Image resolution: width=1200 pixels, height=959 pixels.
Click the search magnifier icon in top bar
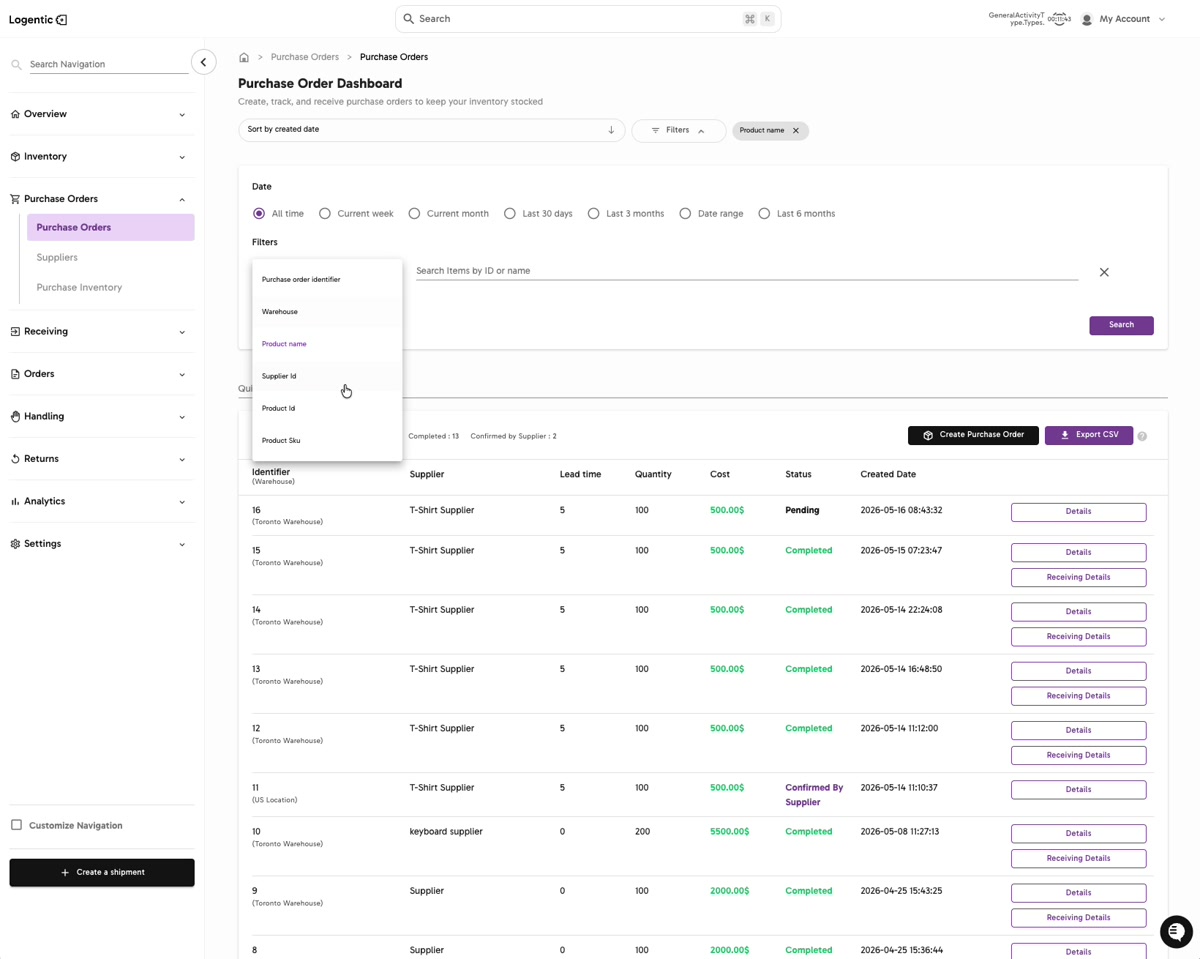[x=408, y=19]
